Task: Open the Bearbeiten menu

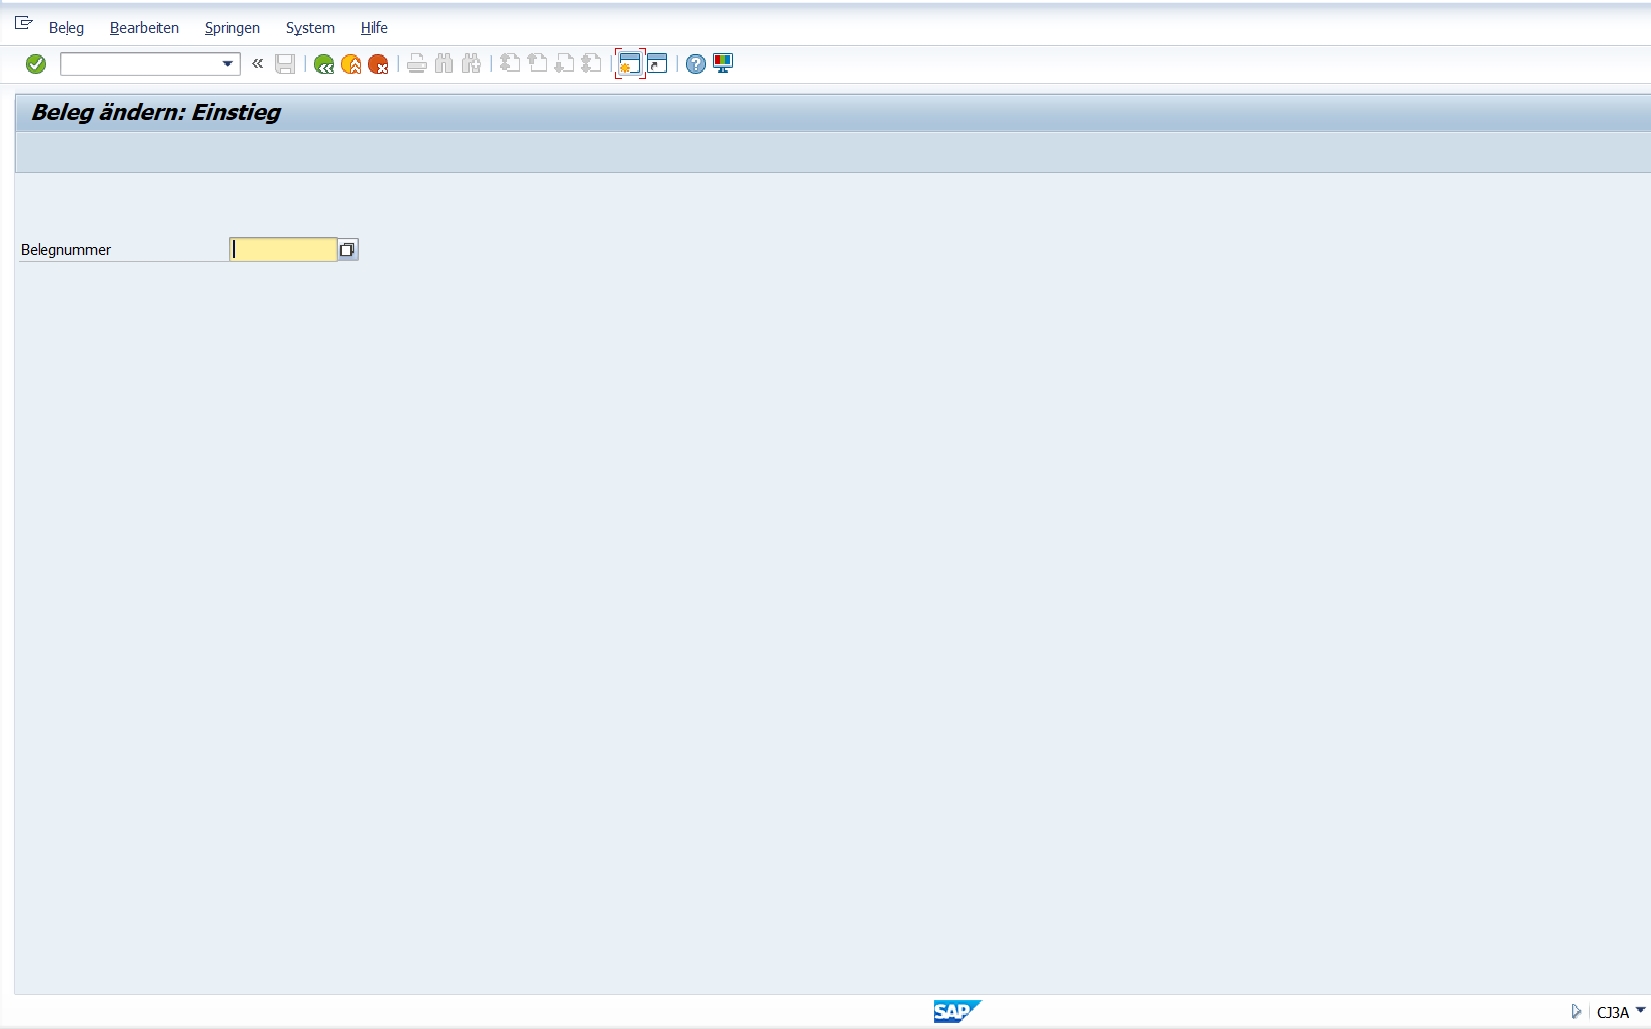Action: point(144,28)
